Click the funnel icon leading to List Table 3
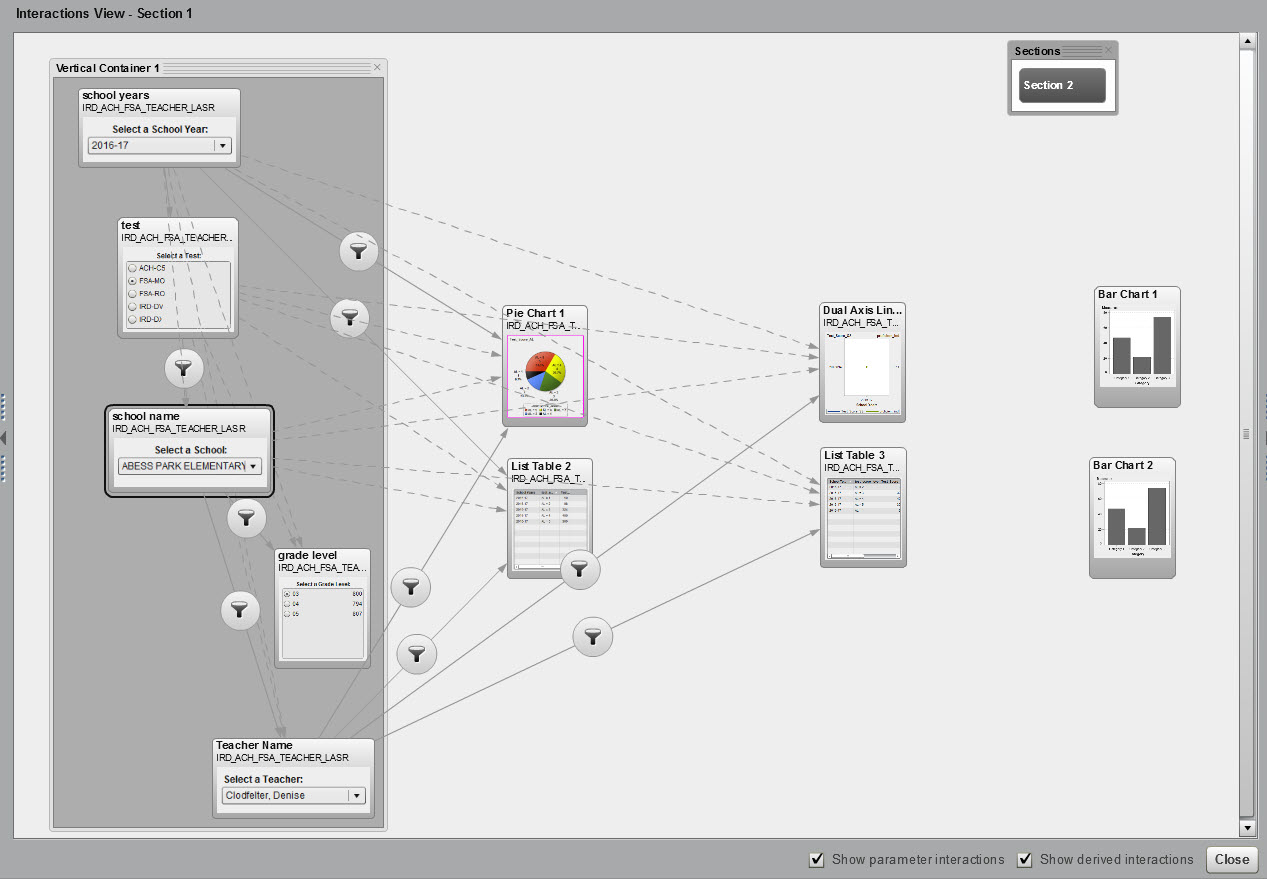Viewport: 1267px width, 879px height. pos(592,637)
